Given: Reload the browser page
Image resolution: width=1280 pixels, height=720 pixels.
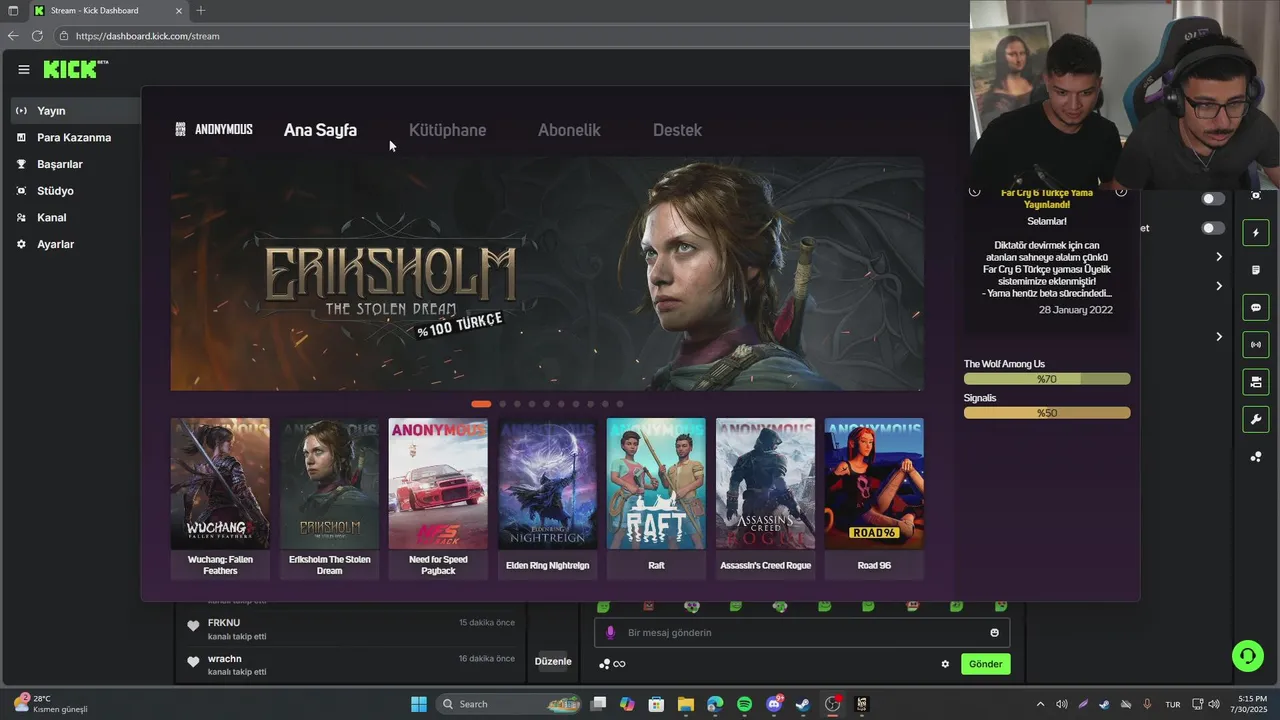Looking at the screenshot, I should point(37,36).
